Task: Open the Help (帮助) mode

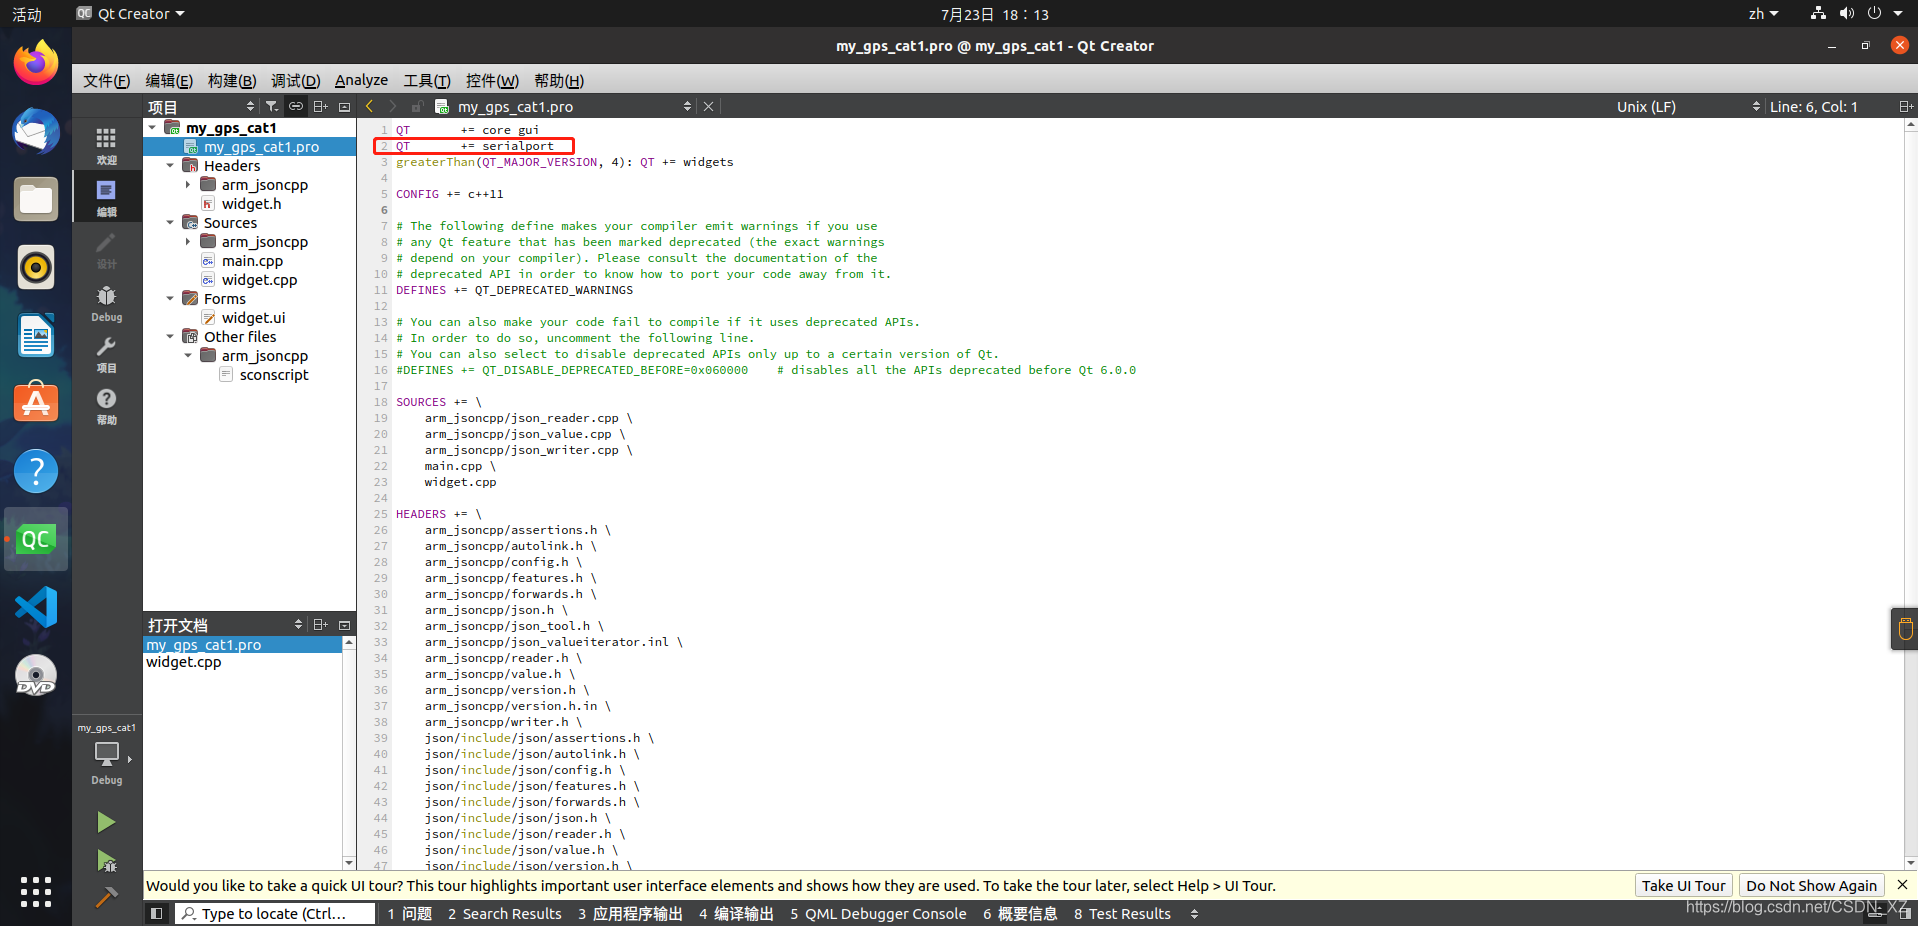Action: coord(106,406)
